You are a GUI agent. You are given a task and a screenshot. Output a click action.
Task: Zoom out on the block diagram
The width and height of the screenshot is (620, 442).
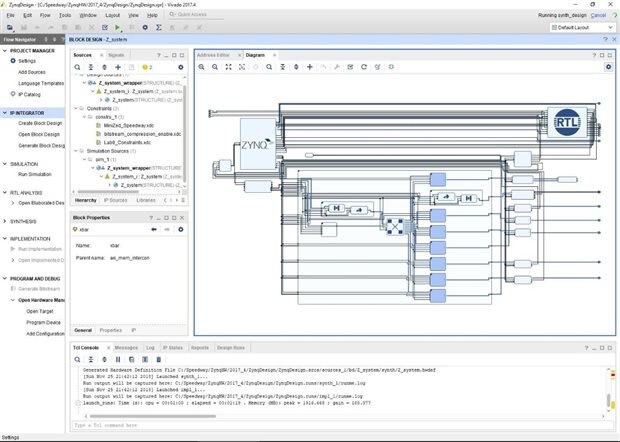(x=214, y=66)
